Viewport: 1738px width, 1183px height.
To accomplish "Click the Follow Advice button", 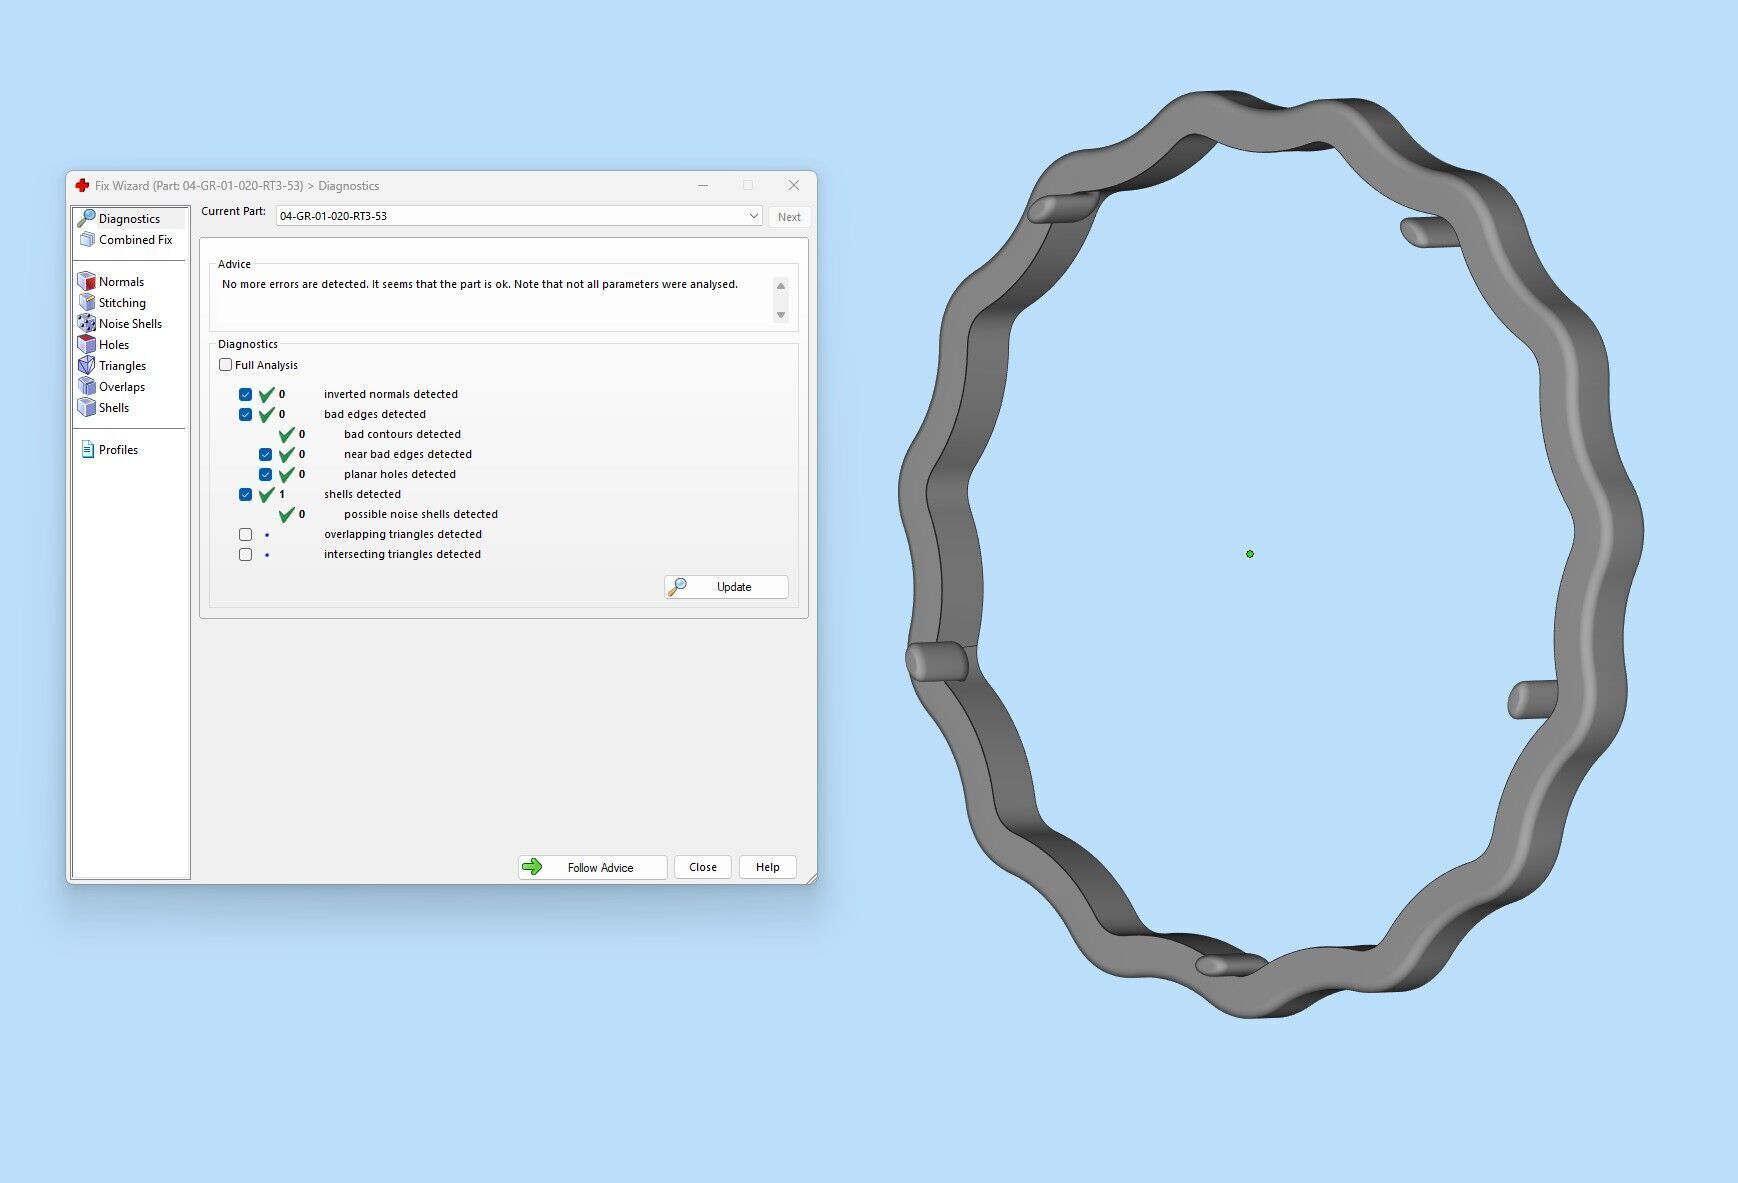I will (x=592, y=867).
